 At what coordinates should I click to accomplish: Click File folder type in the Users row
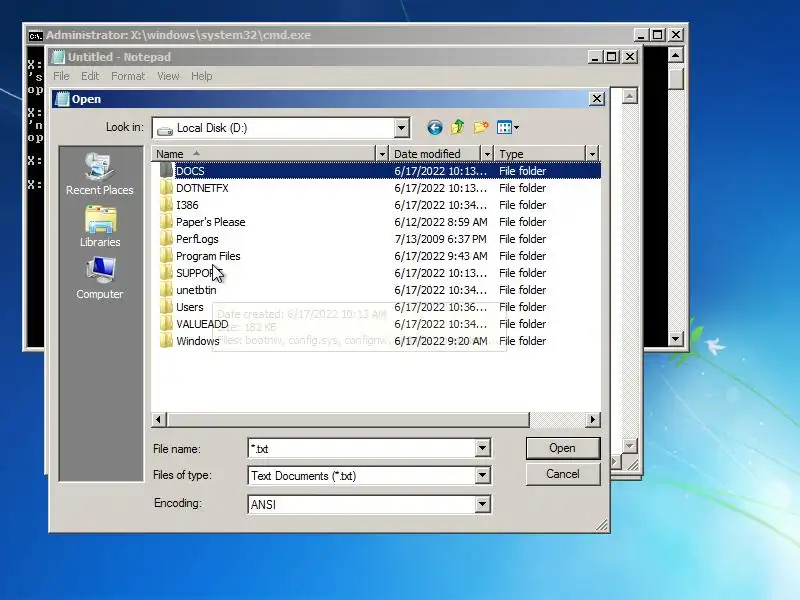pos(522,307)
